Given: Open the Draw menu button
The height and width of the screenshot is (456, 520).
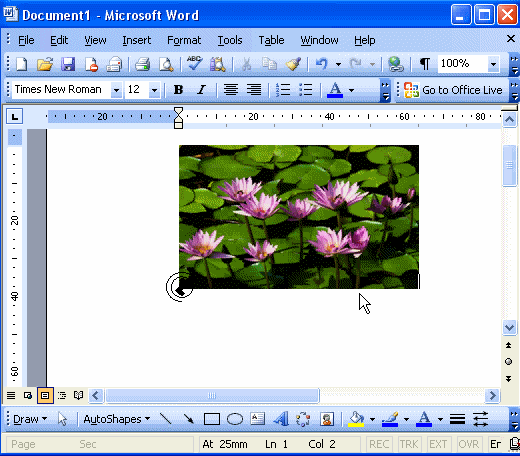Looking at the screenshot, I should click(x=30, y=419).
